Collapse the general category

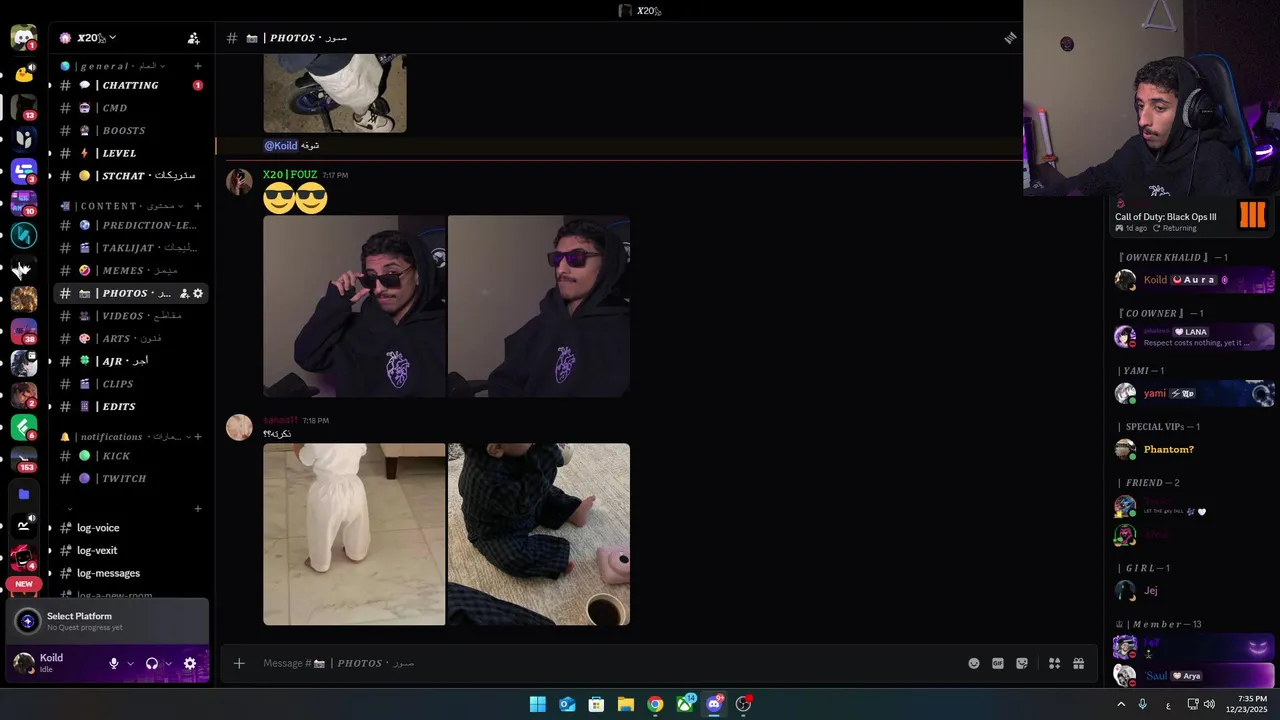click(x=111, y=66)
